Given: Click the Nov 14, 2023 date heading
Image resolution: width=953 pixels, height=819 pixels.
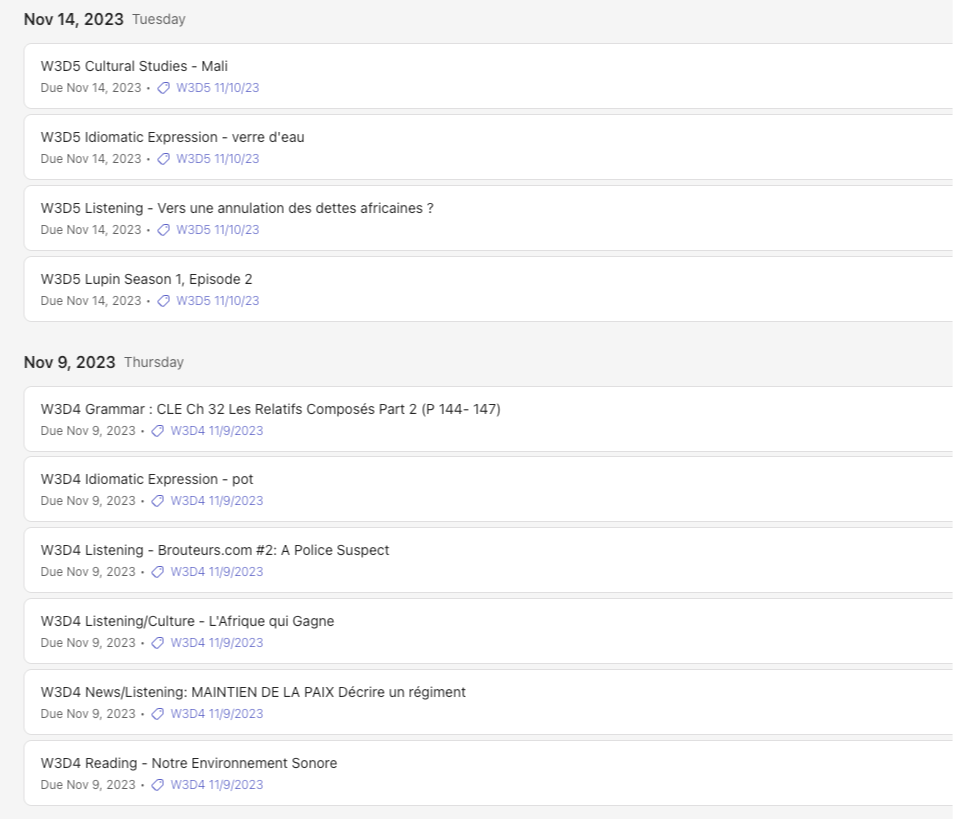Looking at the screenshot, I should [x=74, y=19].
